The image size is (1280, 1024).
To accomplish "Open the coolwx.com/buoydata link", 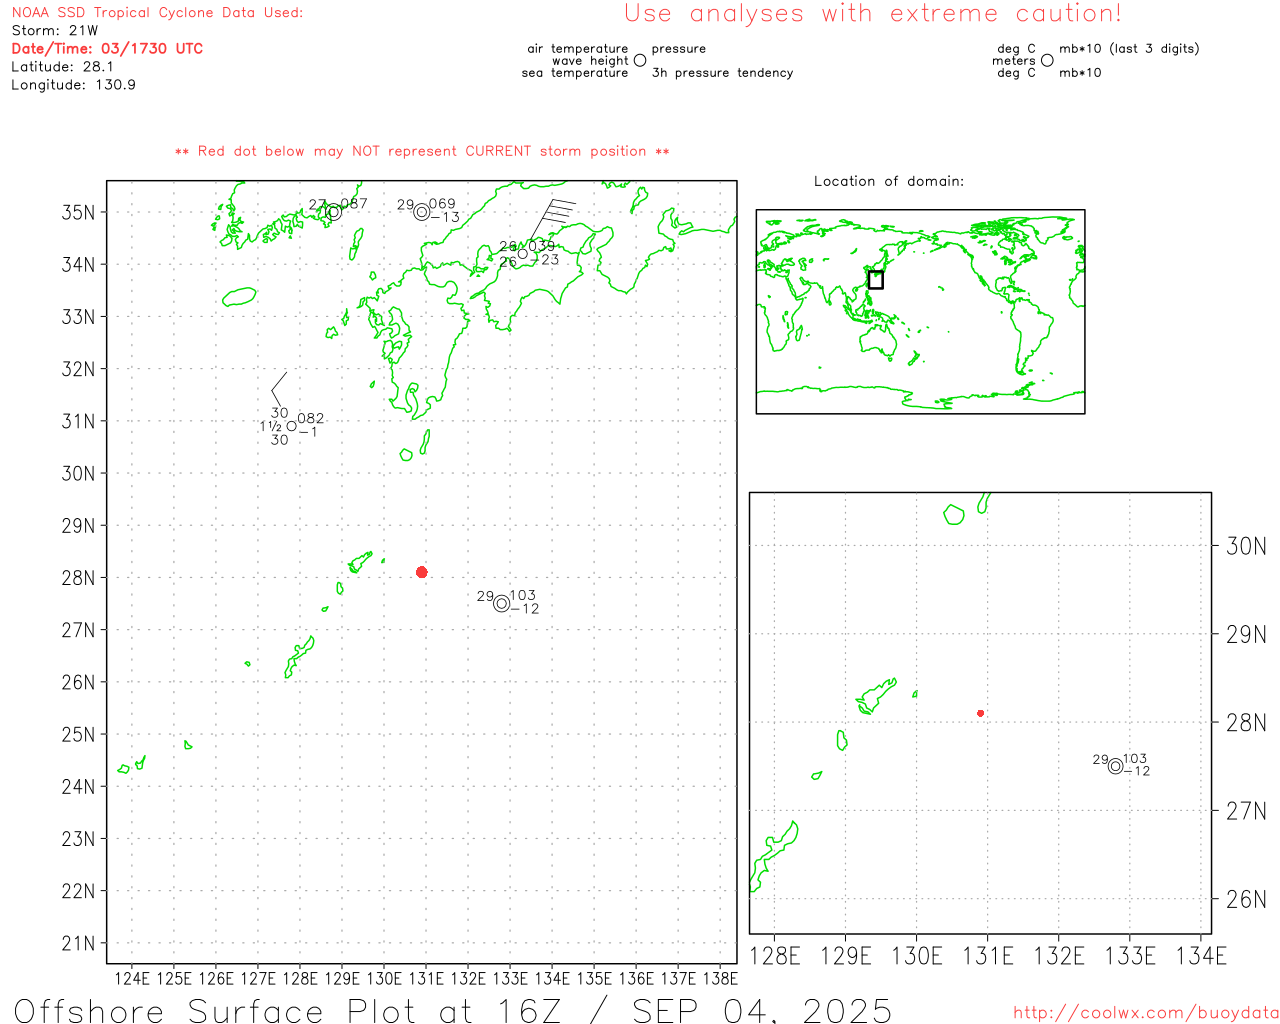I will click(1146, 1013).
